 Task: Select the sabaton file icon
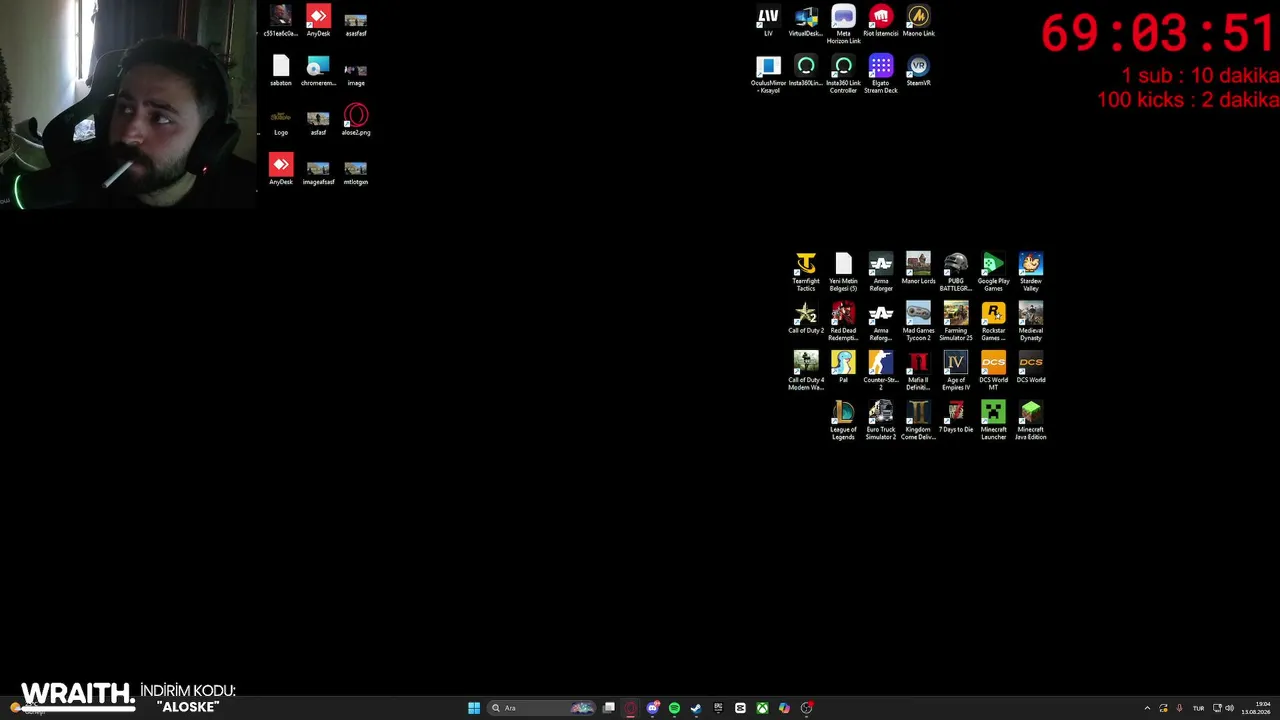[x=281, y=71]
